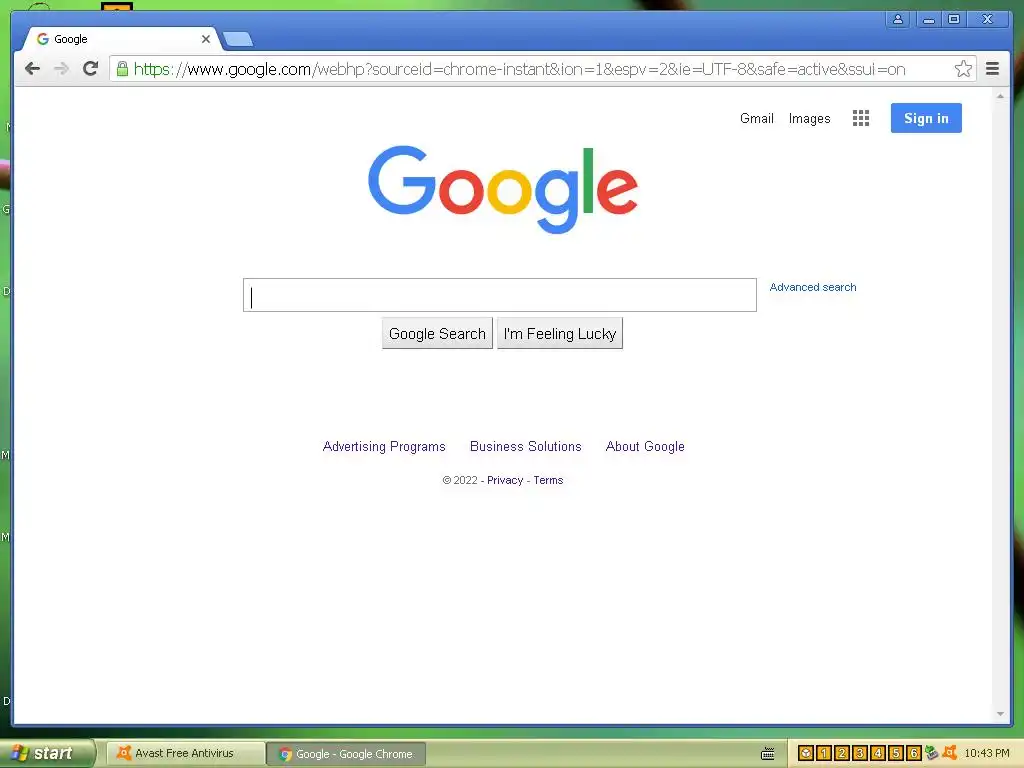Click the Google logo
The image size is (1024, 768).
(x=503, y=189)
